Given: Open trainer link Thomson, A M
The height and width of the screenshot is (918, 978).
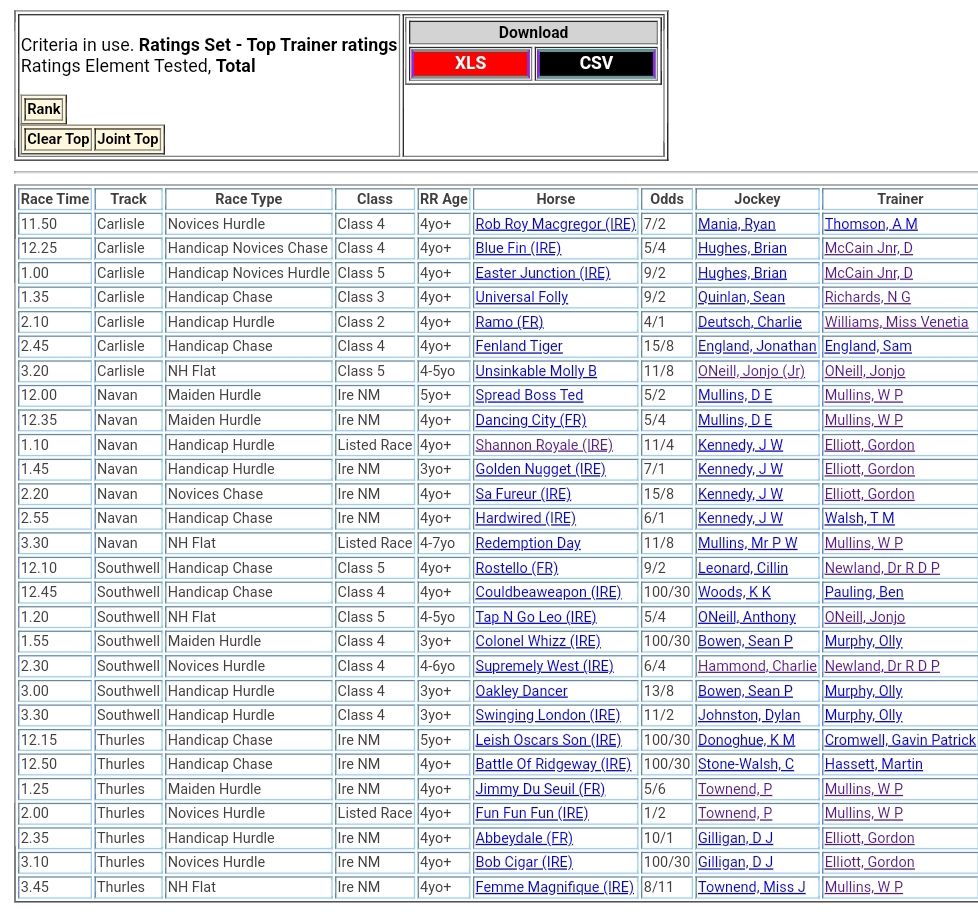Looking at the screenshot, I should (x=870, y=224).
